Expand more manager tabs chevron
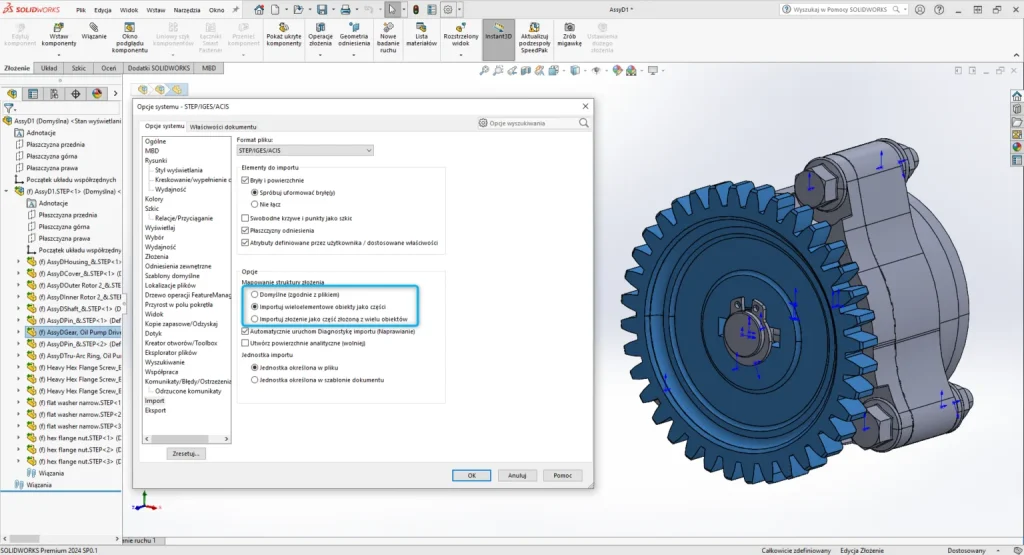Screen dimensions: 1024x555 [x=116, y=94]
